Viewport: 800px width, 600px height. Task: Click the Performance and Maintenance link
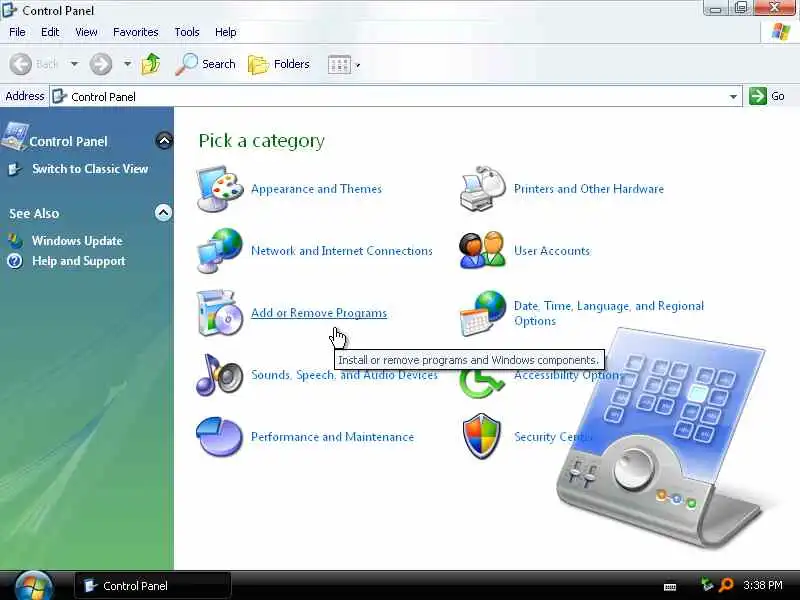point(332,437)
